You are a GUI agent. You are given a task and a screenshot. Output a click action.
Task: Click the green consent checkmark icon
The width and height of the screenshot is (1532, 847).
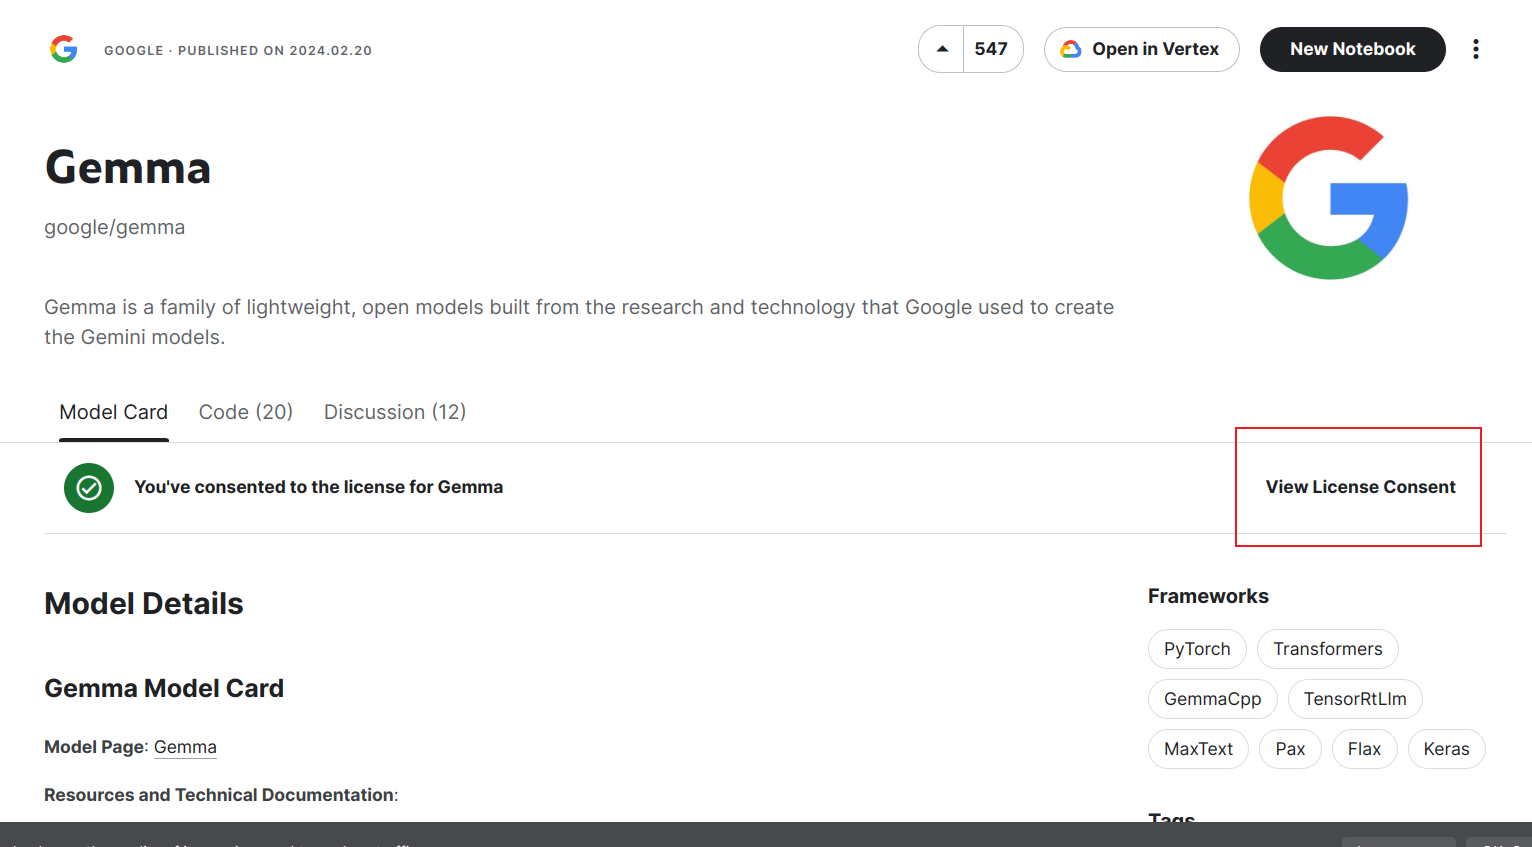click(x=89, y=488)
